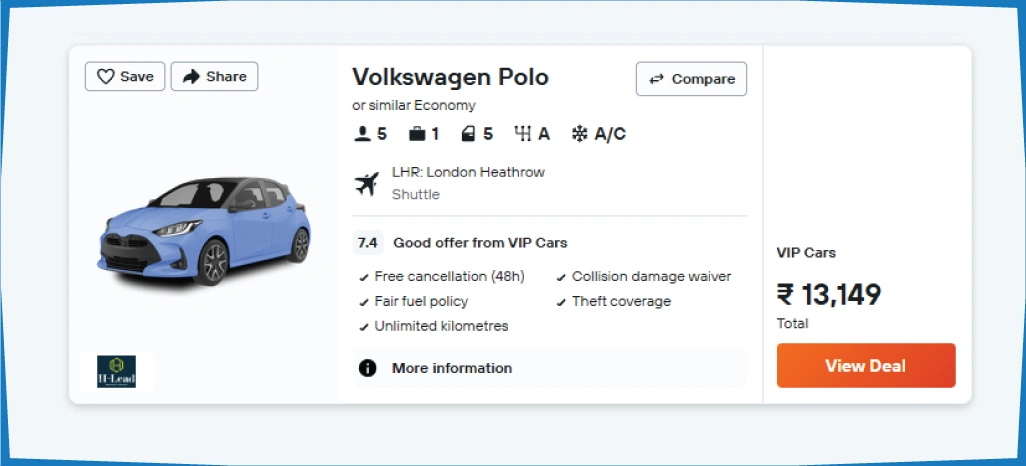This screenshot has width=1026, height=466.
Task: Click the passenger seats icon
Action: click(x=363, y=134)
